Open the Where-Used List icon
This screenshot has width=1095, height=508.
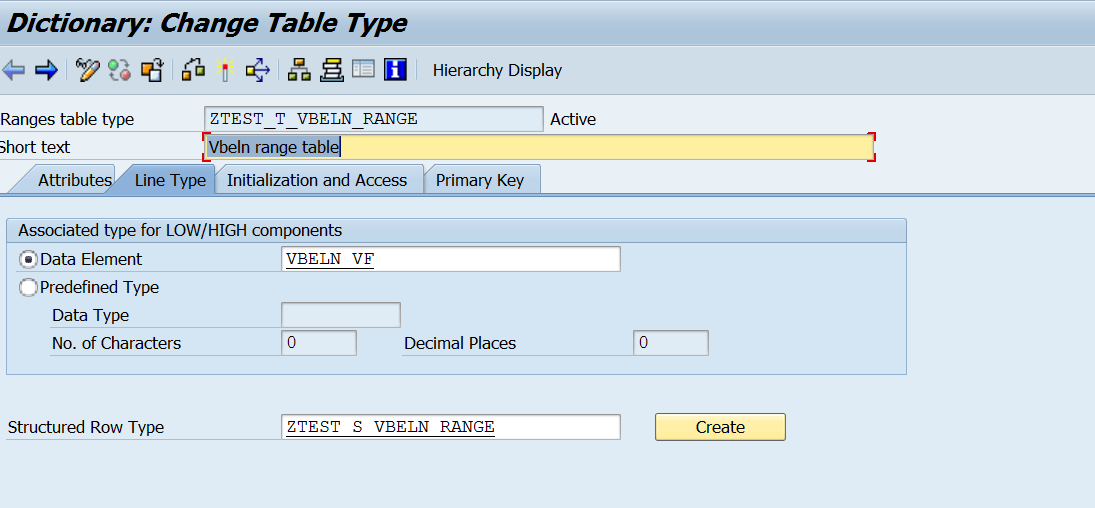coord(258,70)
